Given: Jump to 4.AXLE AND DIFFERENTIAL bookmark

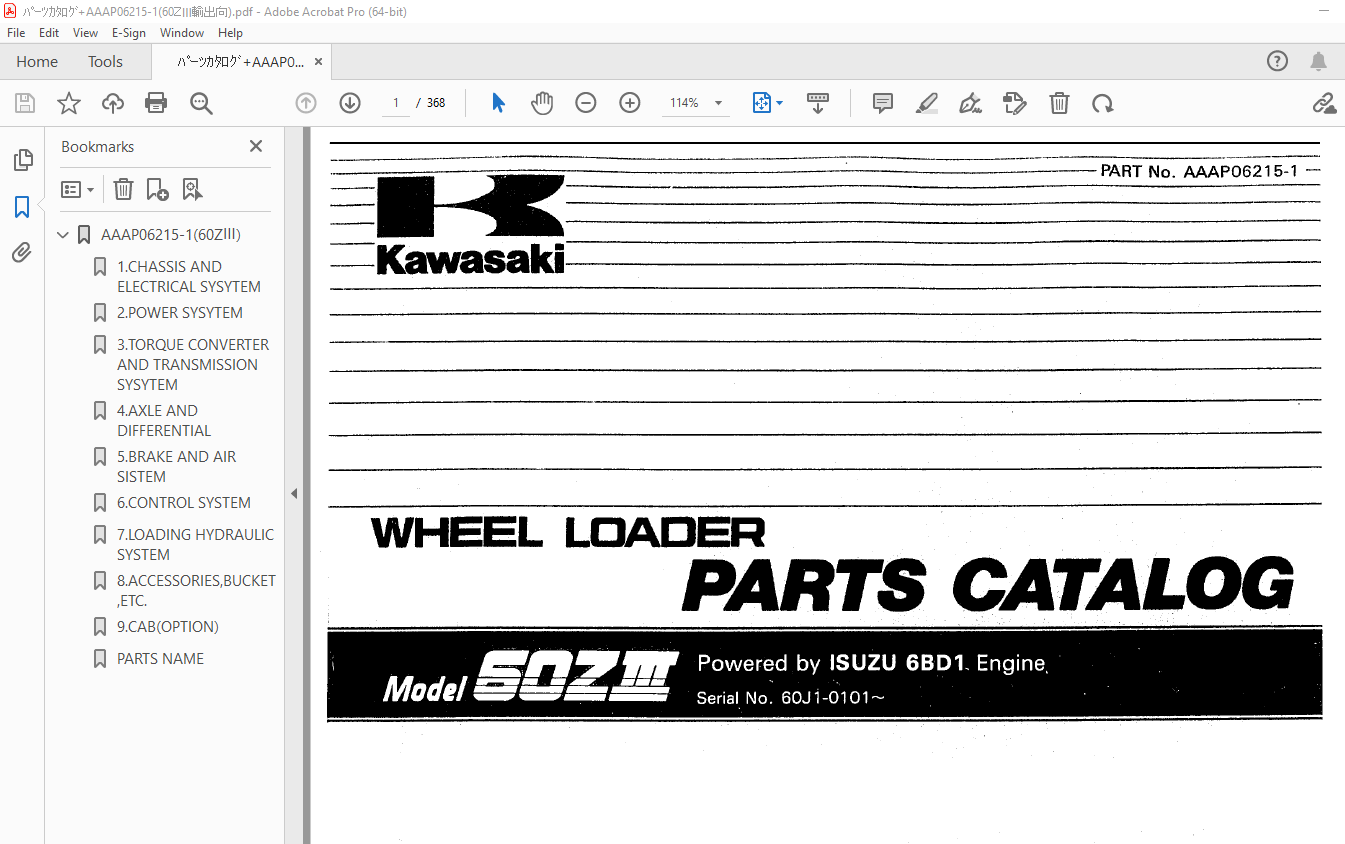Looking at the screenshot, I should [x=164, y=420].
